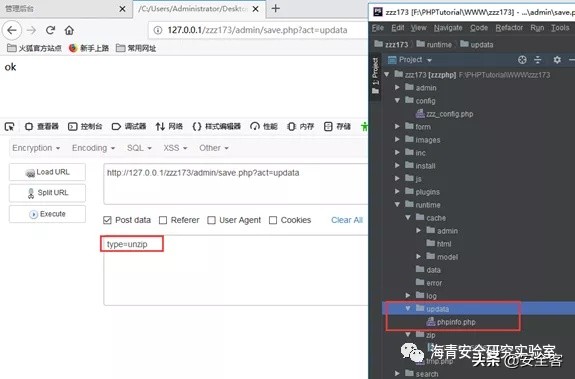Click the browser address bar URL
This screenshot has height=379, width=575.
[257, 30]
